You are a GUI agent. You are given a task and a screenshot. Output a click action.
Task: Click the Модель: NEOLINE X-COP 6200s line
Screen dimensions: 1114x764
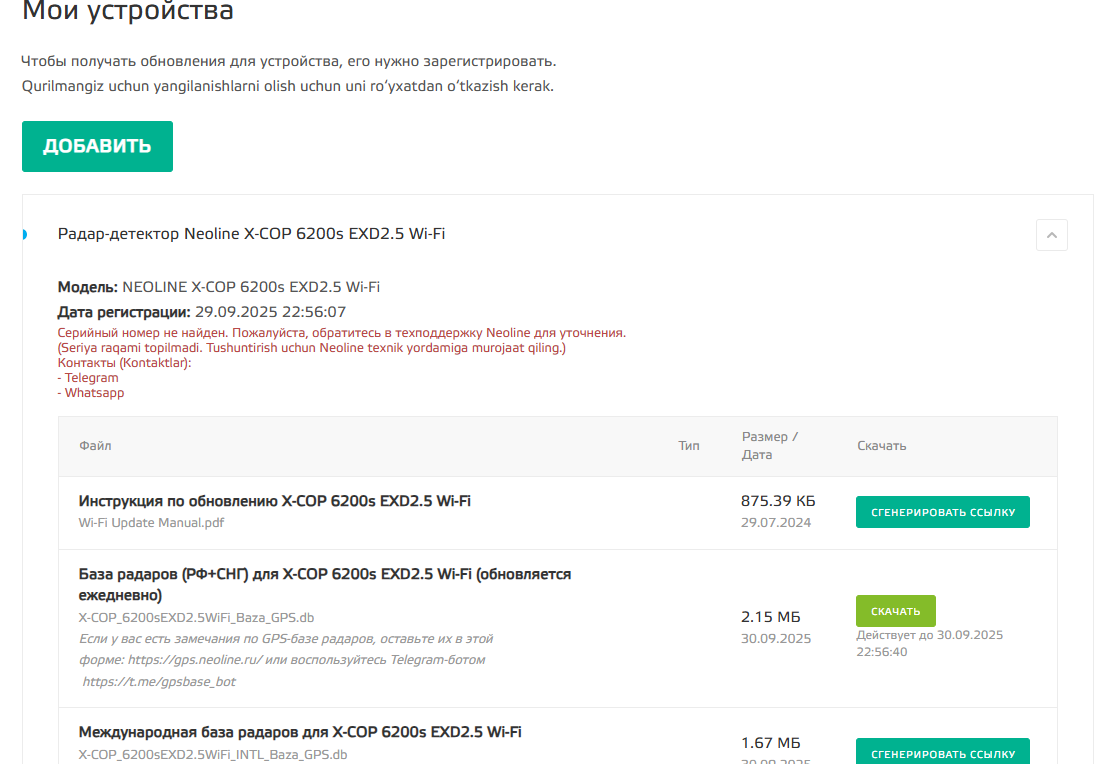pyautogui.click(x=219, y=287)
